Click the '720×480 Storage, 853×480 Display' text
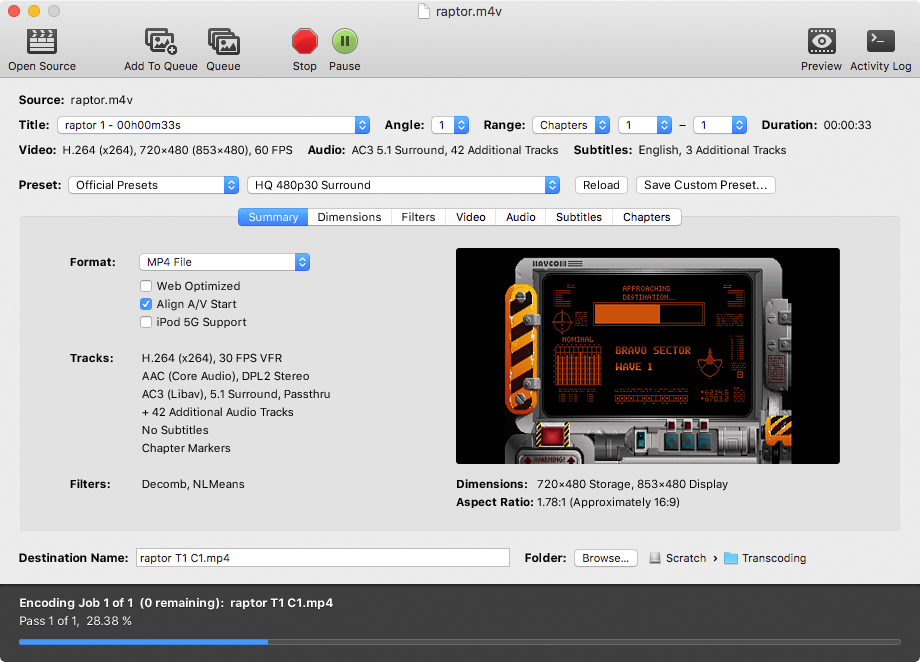920x662 pixels. click(x=632, y=484)
